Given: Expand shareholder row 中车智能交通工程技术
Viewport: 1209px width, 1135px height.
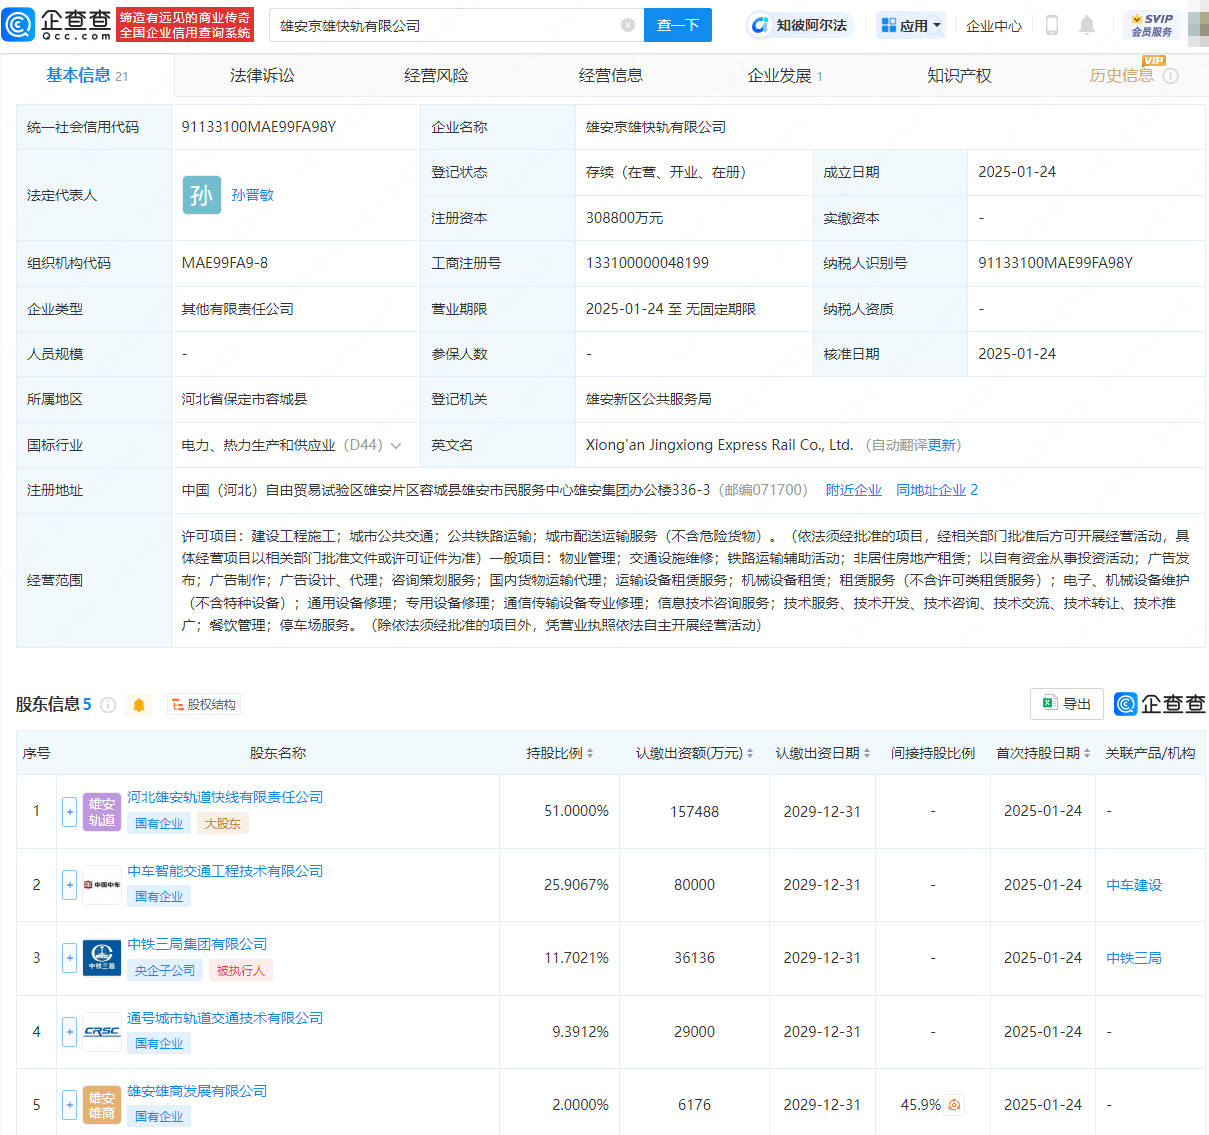Looking at the screenshot, I should [x=69, y=885].
